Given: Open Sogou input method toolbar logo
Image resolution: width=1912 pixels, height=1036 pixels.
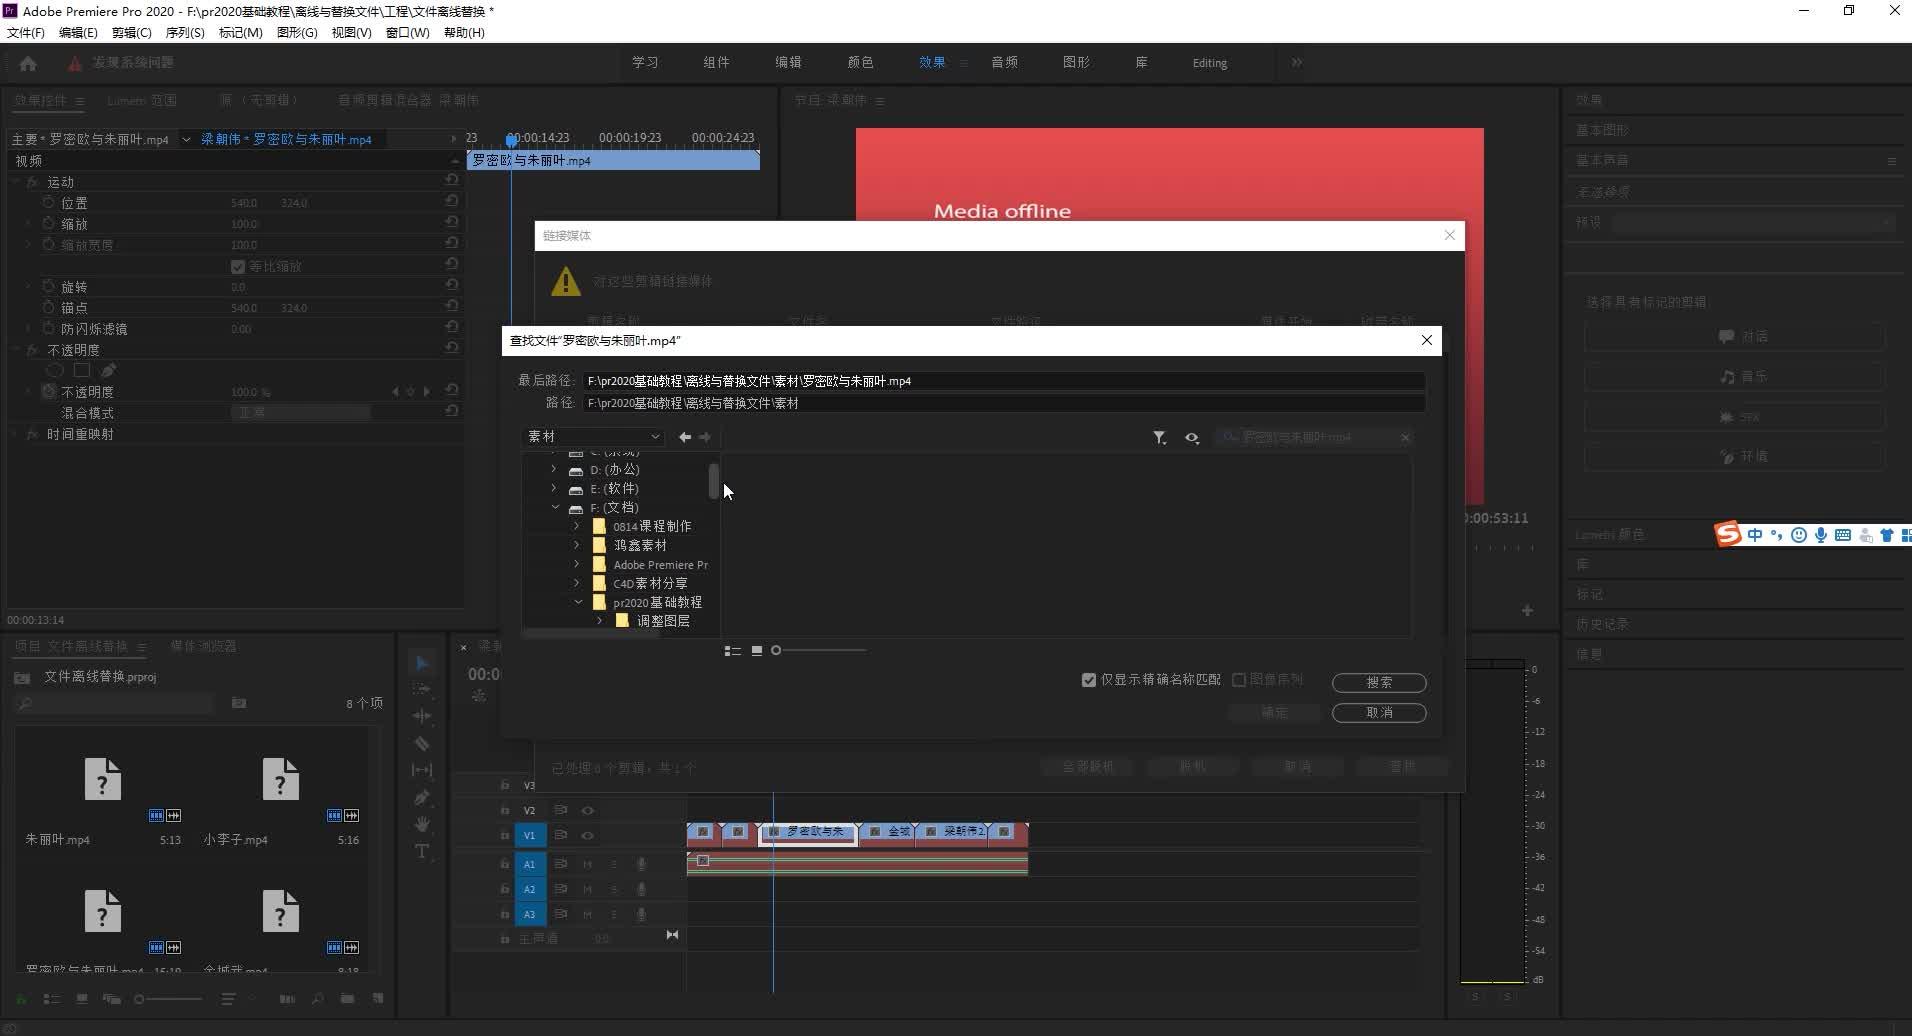Looking at the screenshot, I should (1728, 535).
